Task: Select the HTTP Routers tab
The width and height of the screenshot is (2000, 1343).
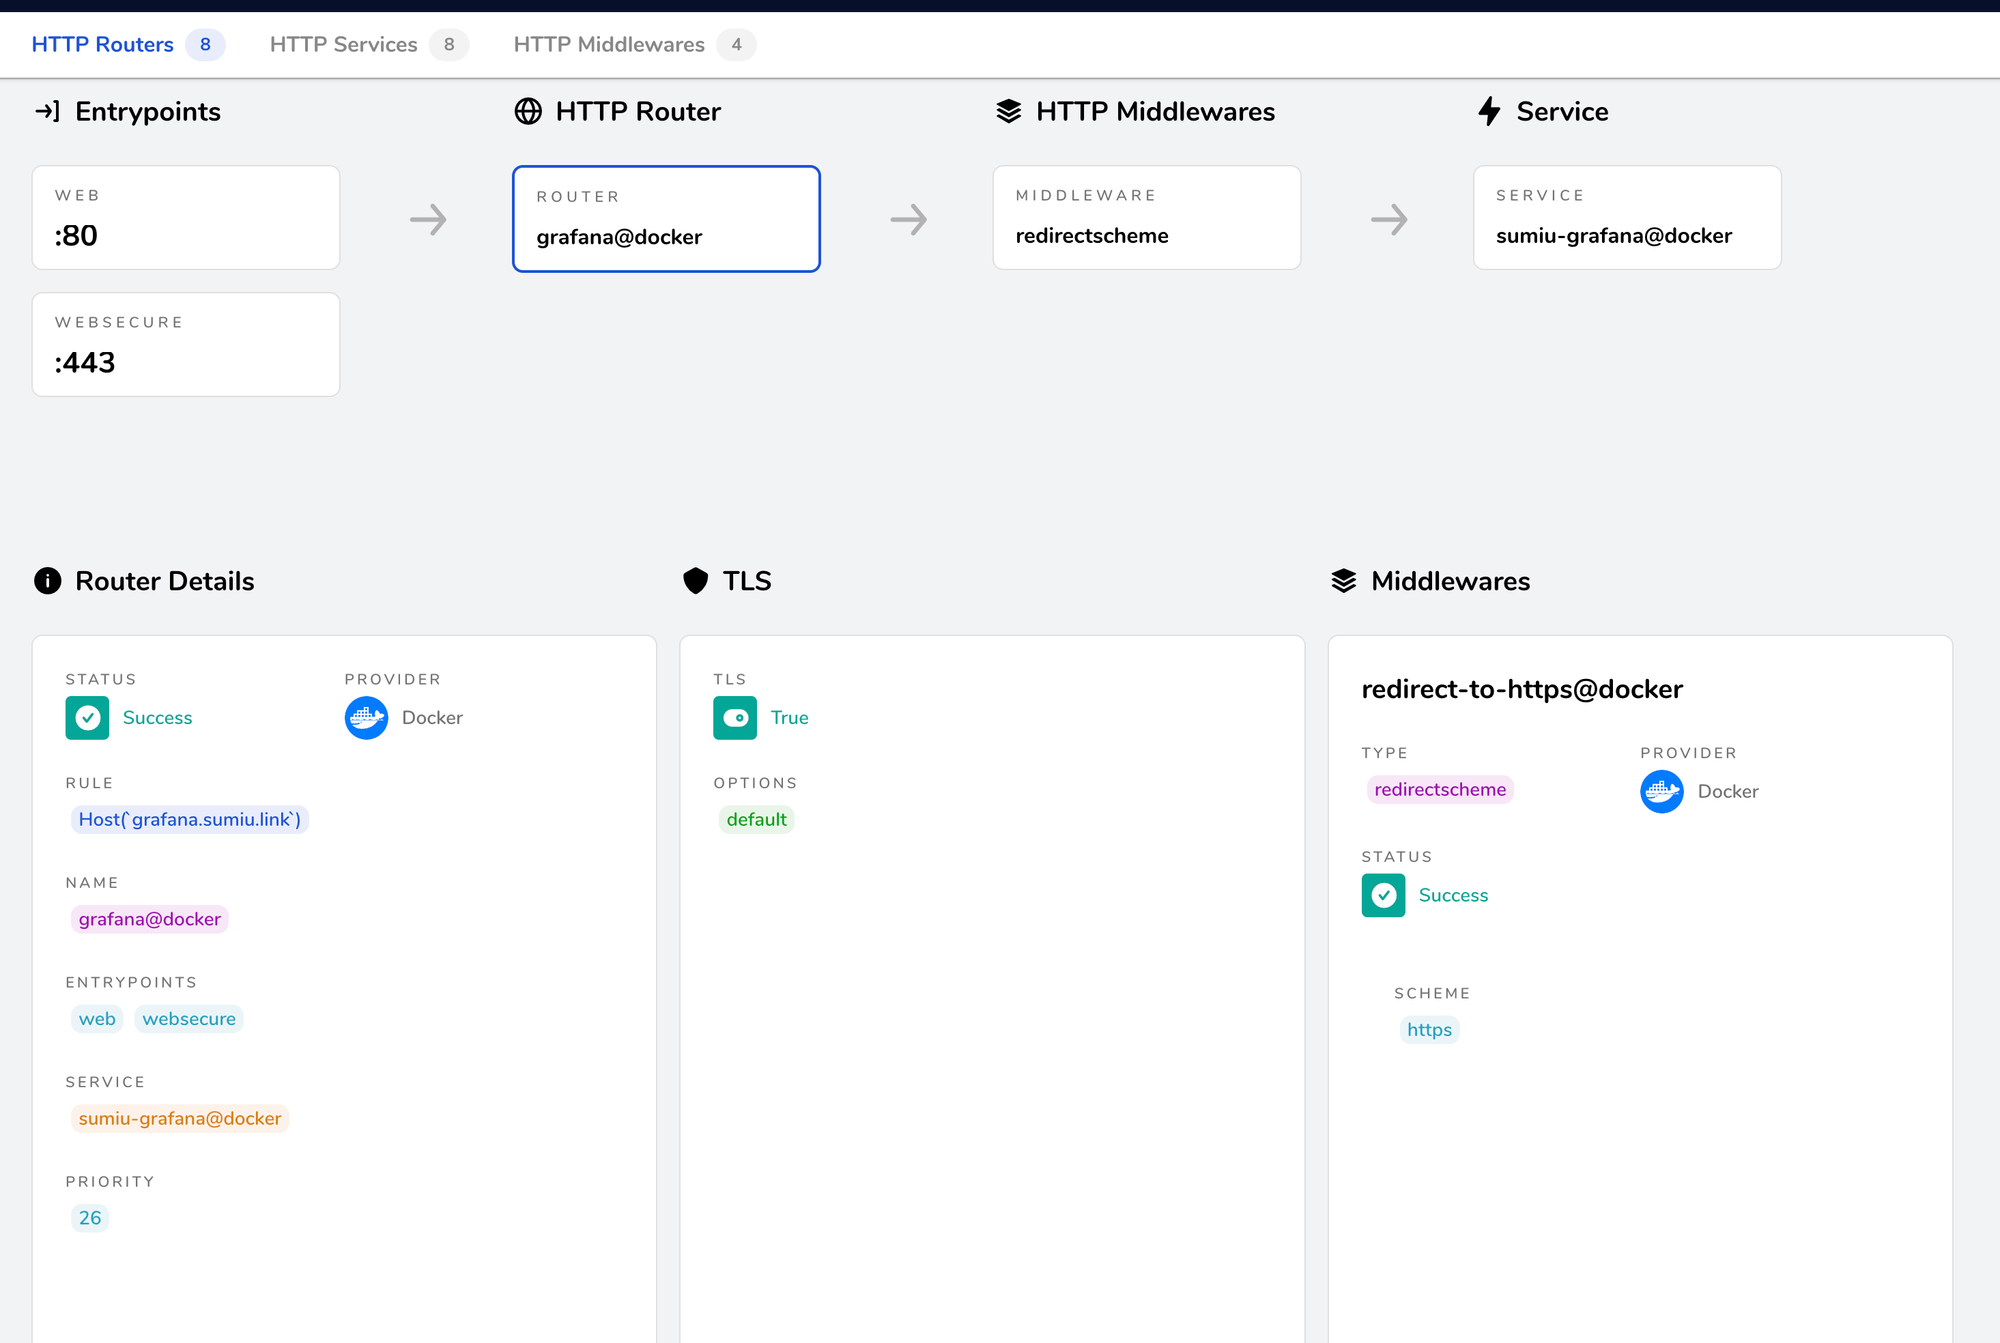Action: pos(102,45)
